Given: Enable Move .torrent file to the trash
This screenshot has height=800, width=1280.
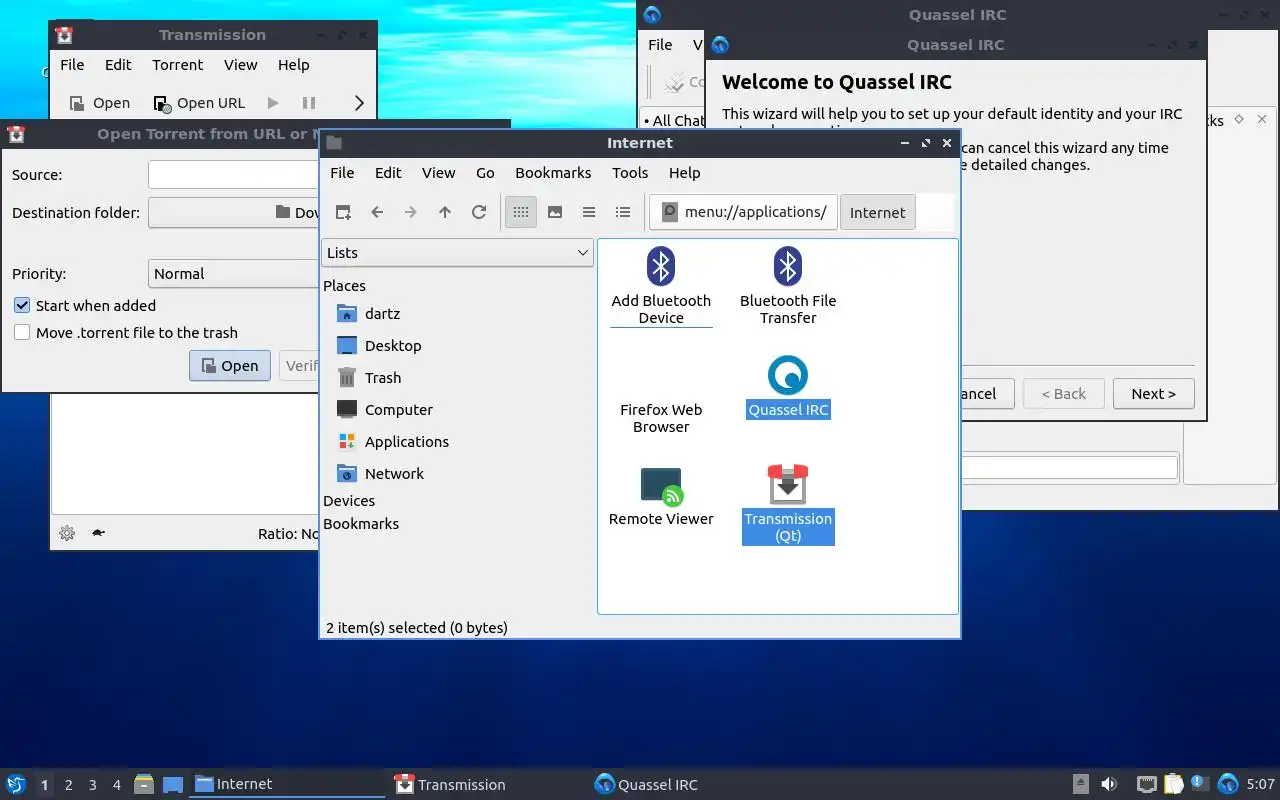Looking at the screenshot, I should coord(22,332).
